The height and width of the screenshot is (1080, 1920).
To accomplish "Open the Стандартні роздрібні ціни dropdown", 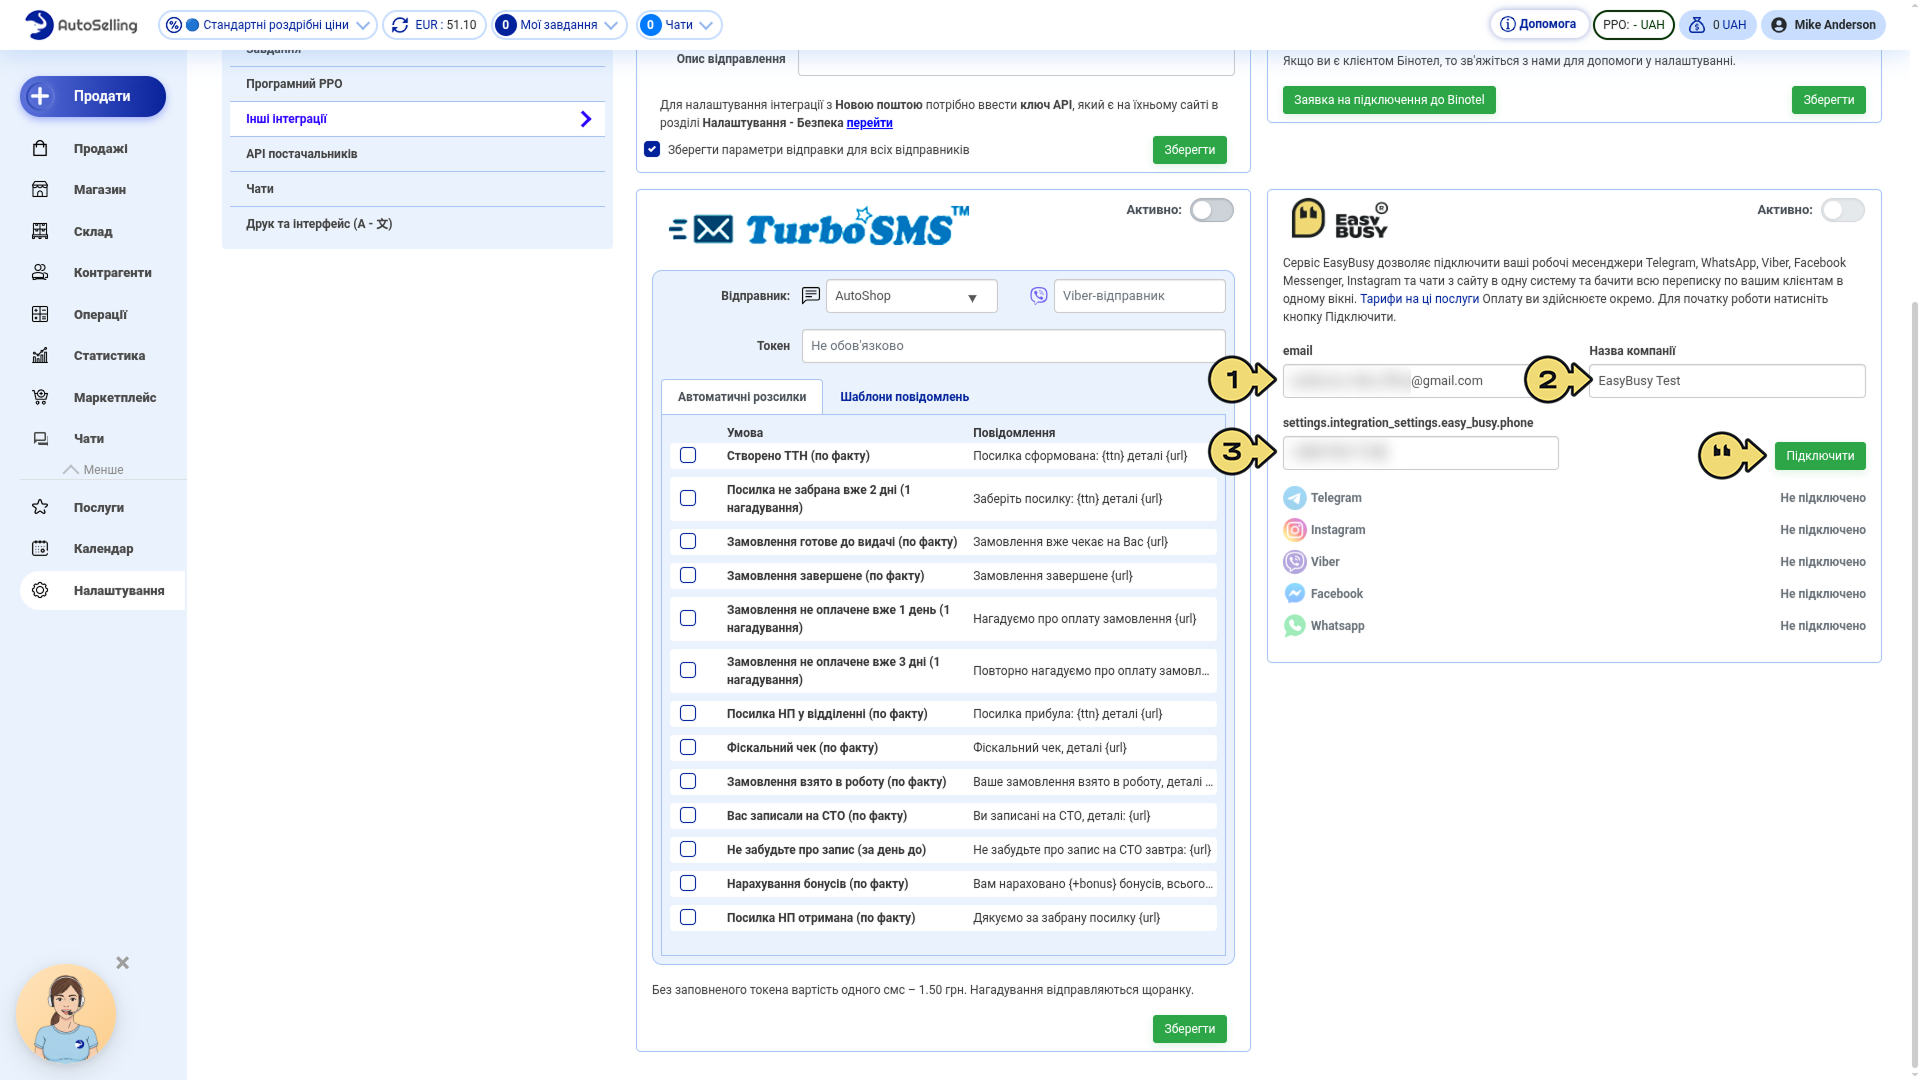I will 268,25.
